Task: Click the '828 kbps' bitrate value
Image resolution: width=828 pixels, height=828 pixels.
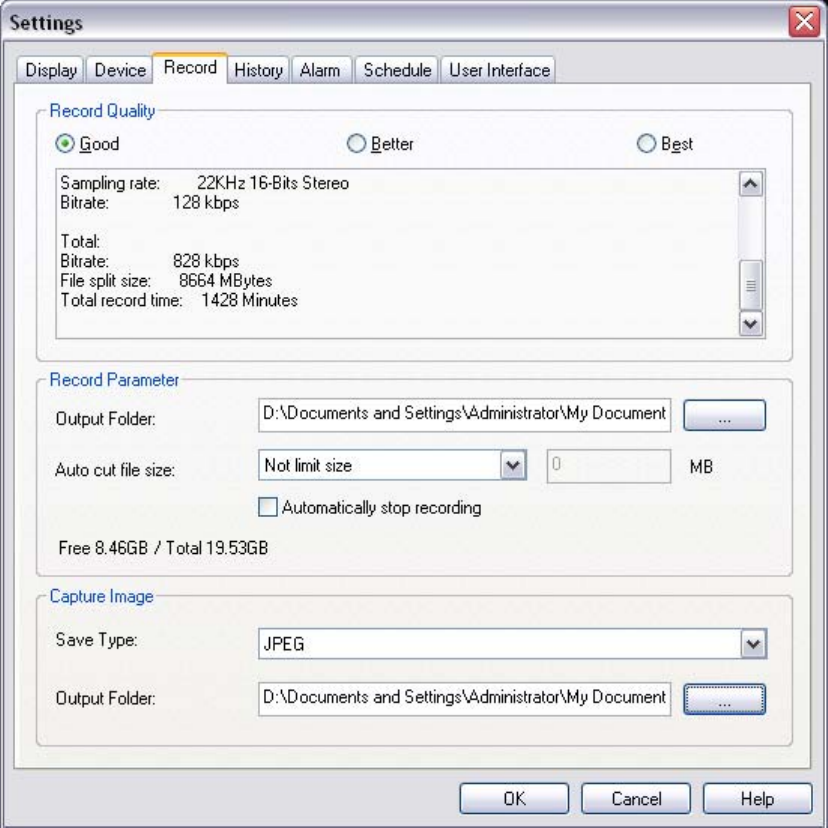Action: coord(206,261)
